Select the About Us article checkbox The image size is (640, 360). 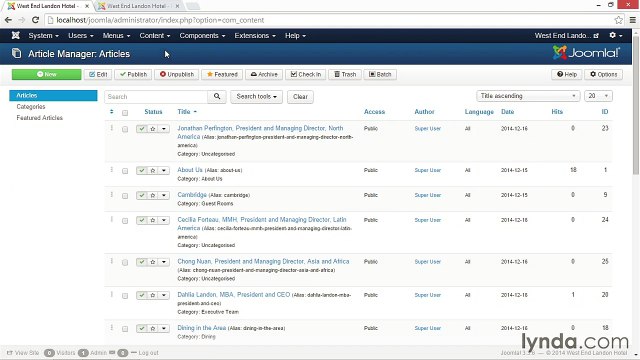click(x=125, y=171)
